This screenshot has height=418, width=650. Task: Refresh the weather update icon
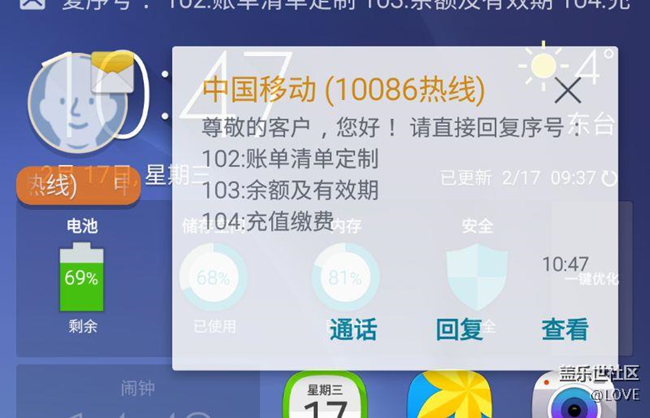click(x=609, y=179)
